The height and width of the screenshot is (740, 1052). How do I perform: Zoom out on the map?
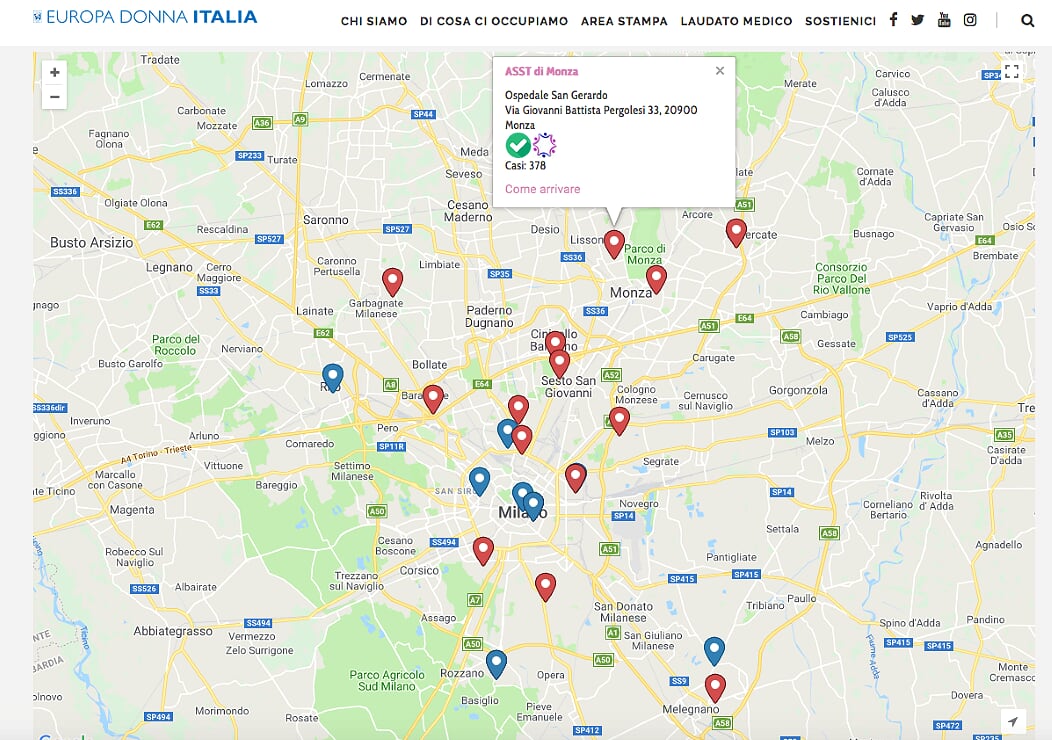(x=55, y=97)
